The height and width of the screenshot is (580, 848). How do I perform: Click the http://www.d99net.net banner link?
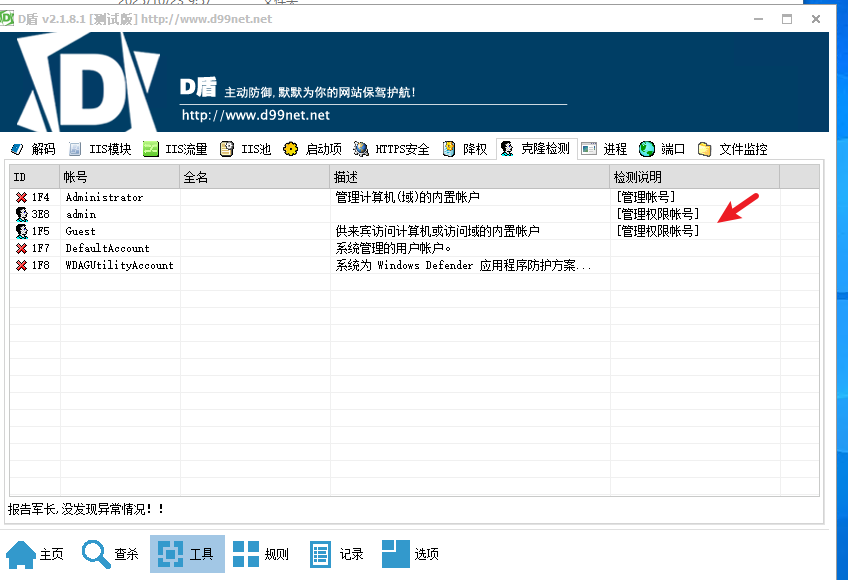(x=256, y=115)
